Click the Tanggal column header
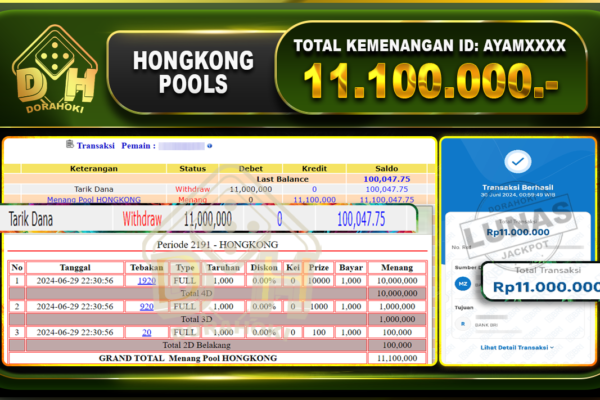 pyautogui.click(x=75, y=268)
